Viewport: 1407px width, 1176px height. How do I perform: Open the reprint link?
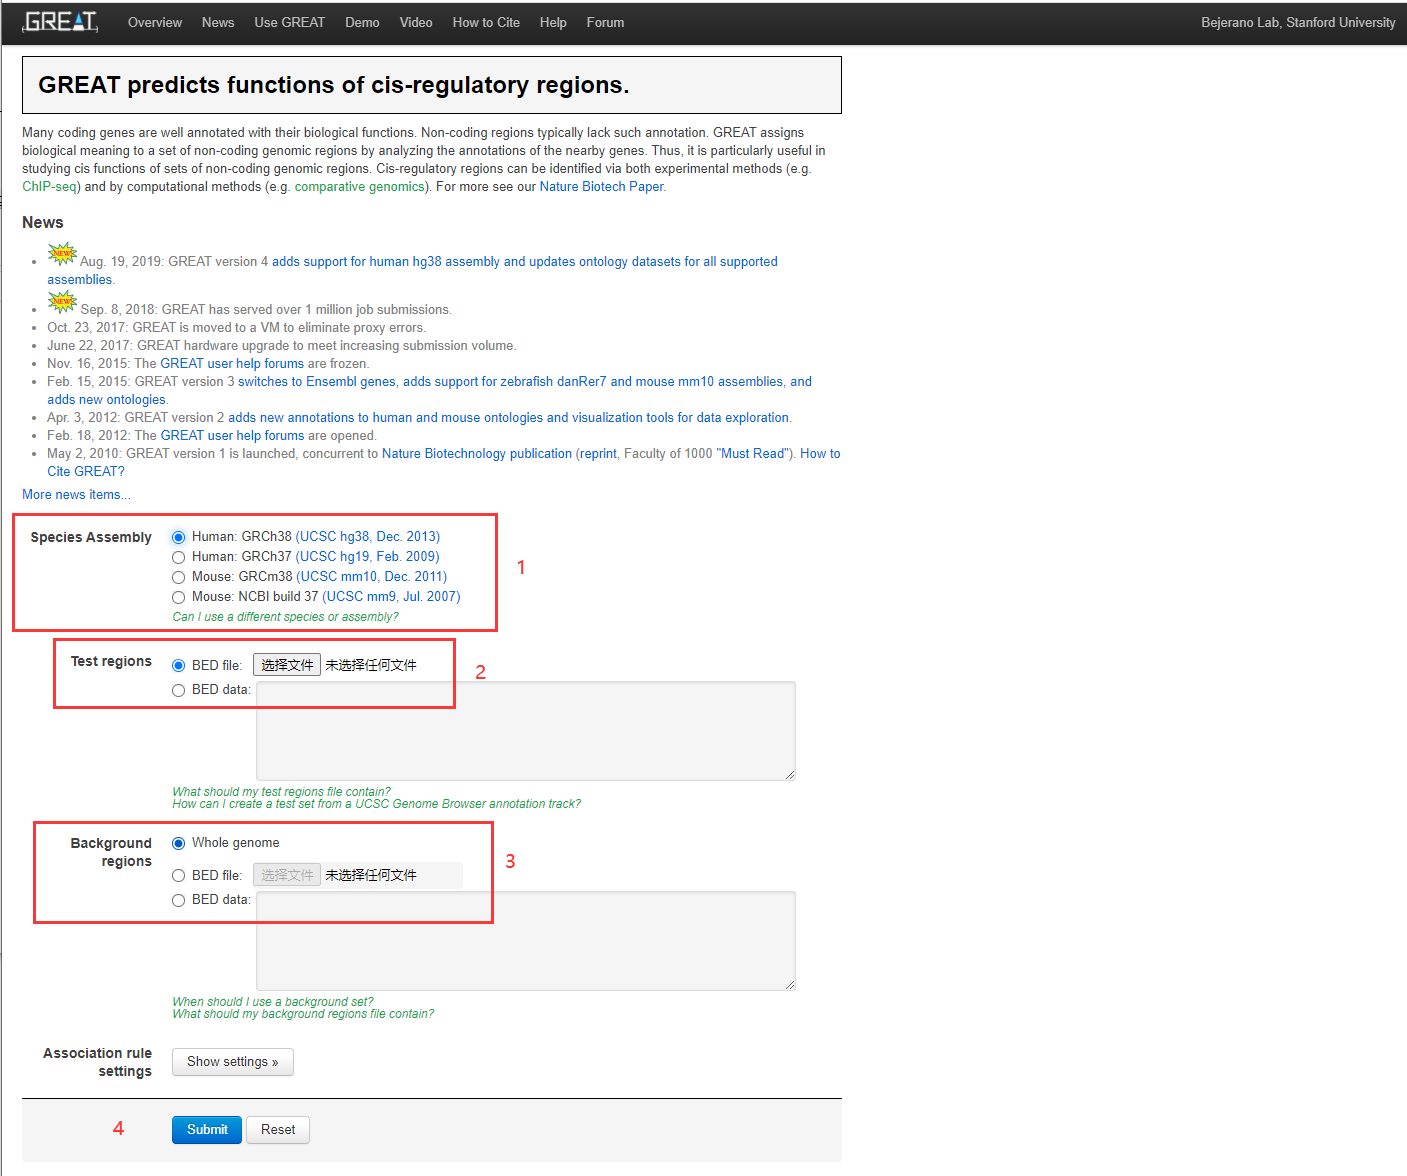click(598, 454)
